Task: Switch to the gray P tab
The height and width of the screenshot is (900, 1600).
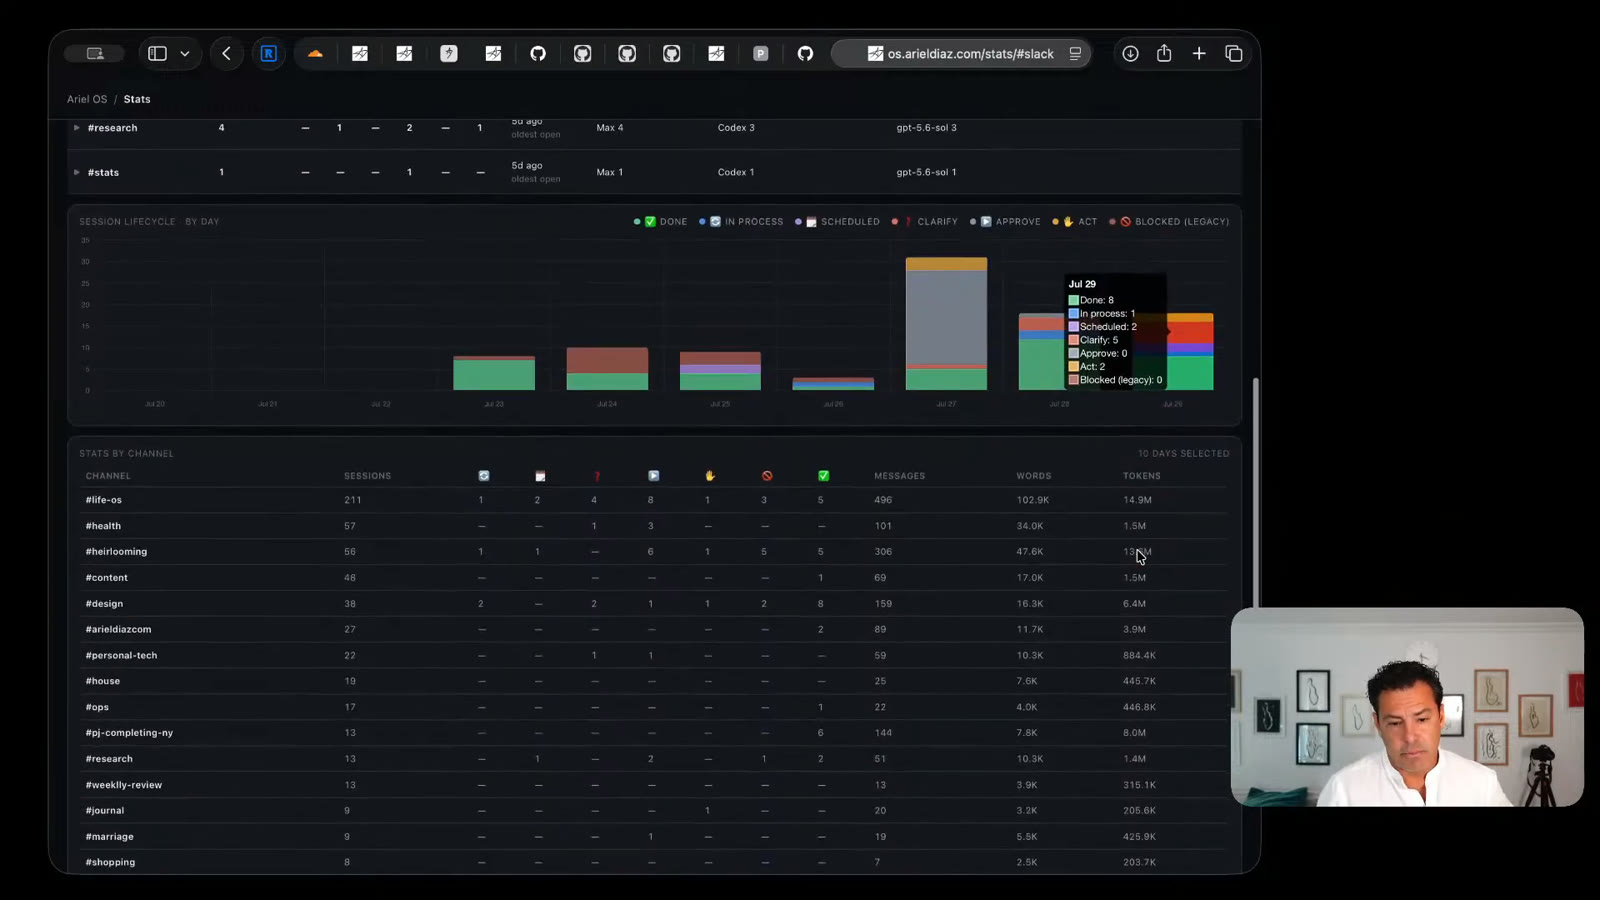Action: [x=761, y=54]
